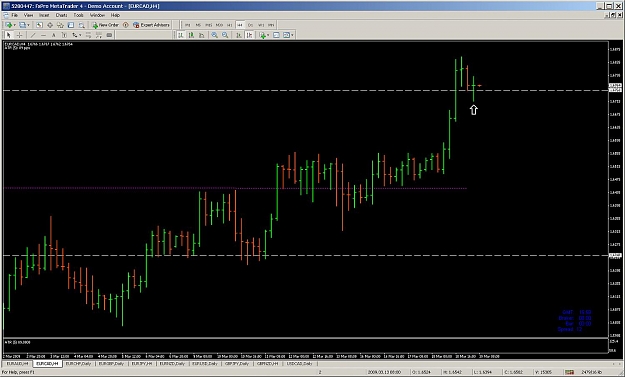Switch to Candlesticks display
625x377 pixels.
coord(191,35)
